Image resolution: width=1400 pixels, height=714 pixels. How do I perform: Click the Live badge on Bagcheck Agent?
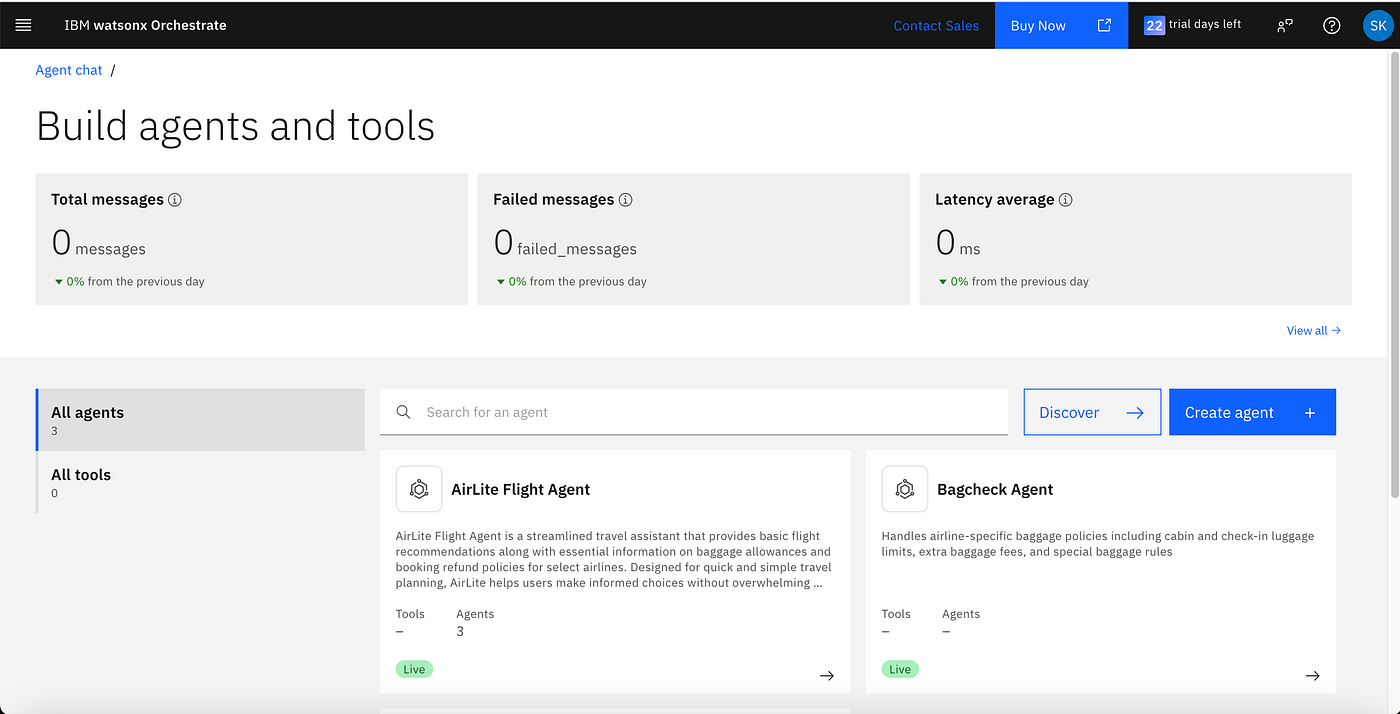pyautogui.click(x=900, y=669)
